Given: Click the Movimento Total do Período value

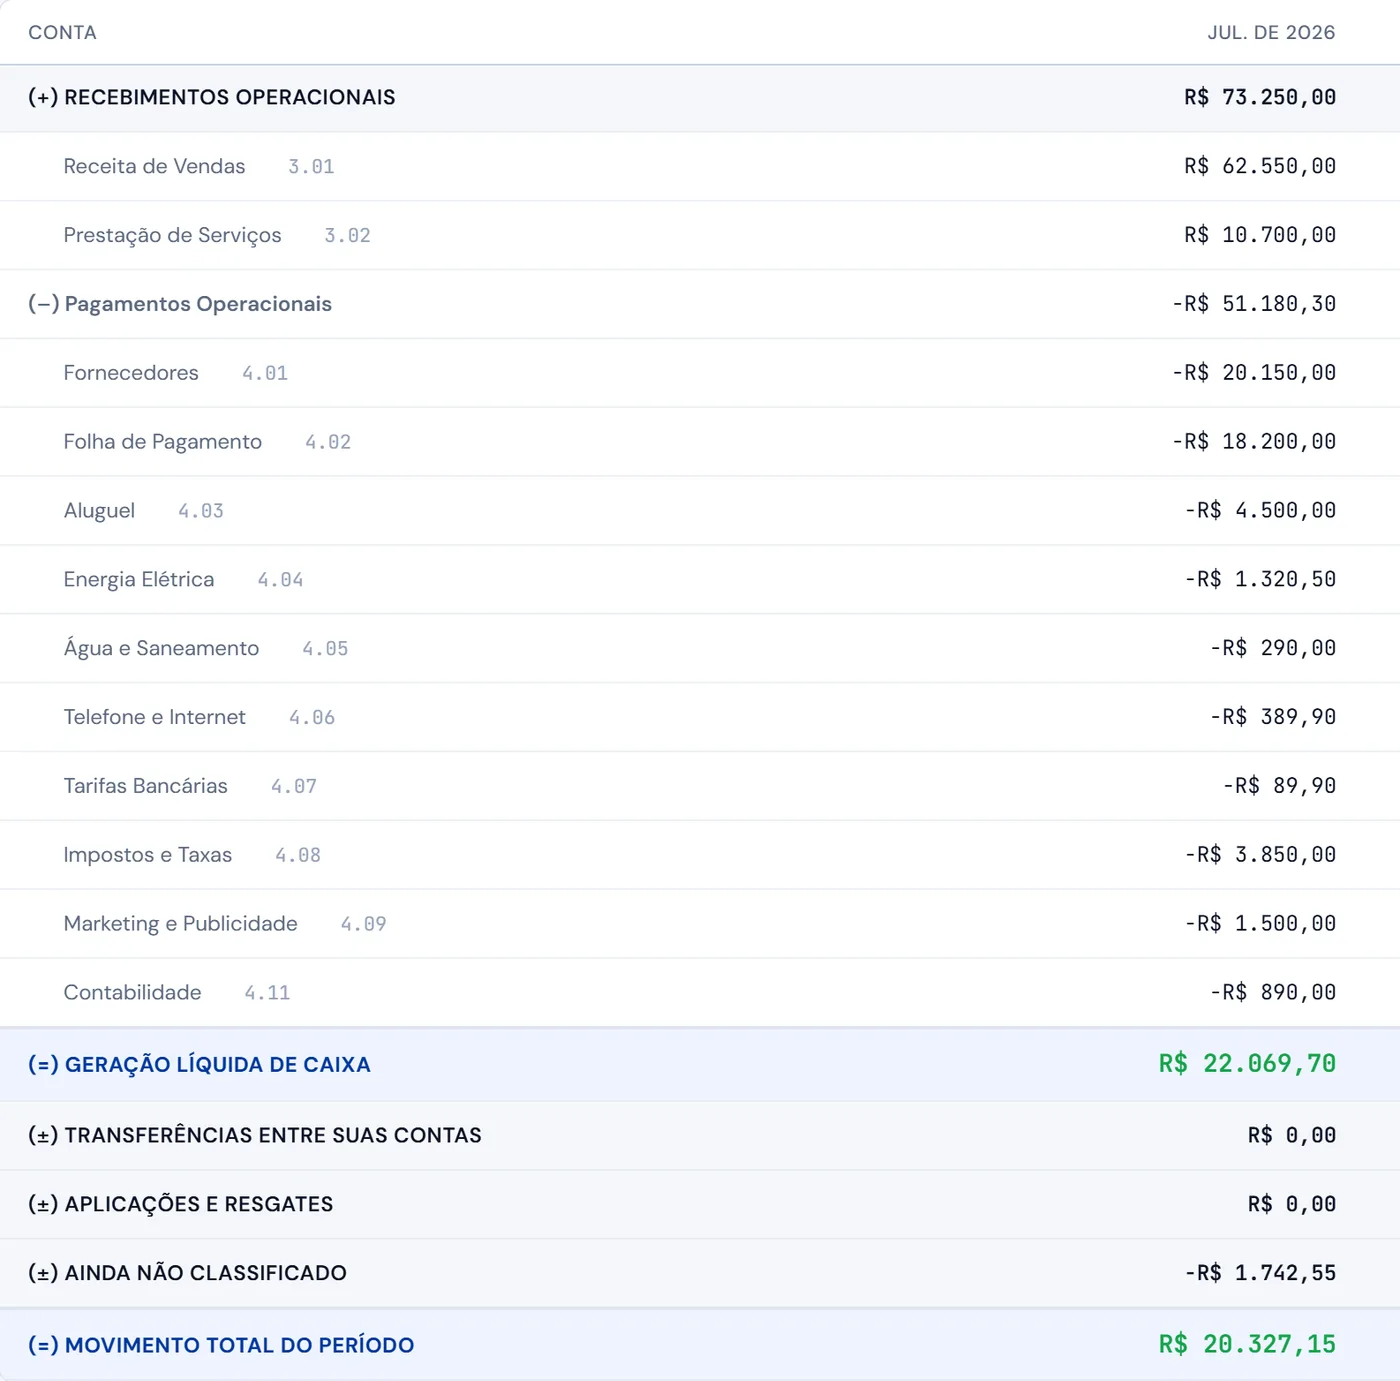Looking at the screenshot, I should 1247,1345.
